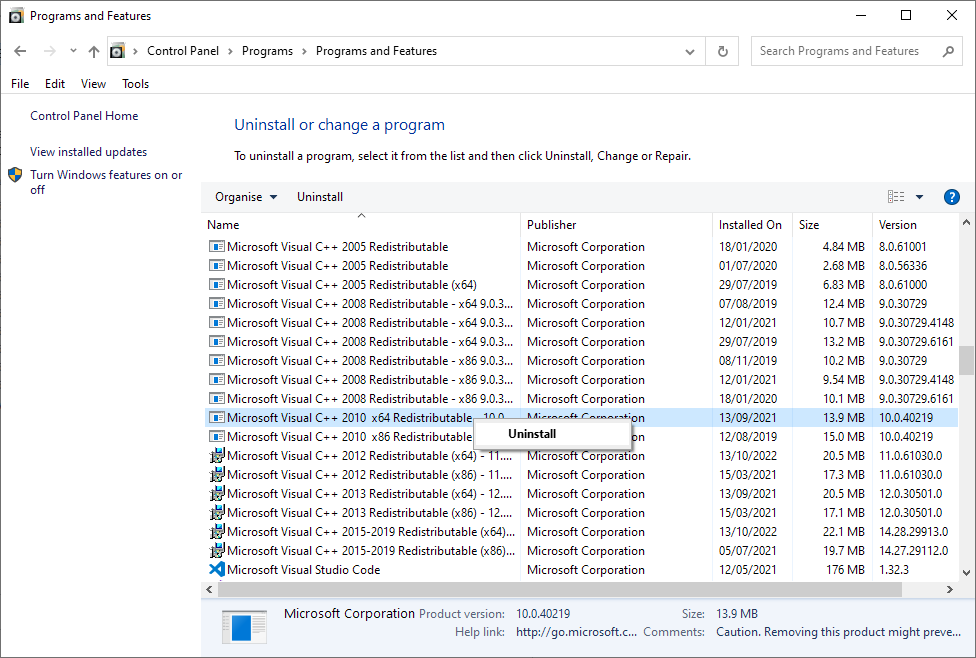Expand the chevron after Programs breadcrumb

click(x=304, y=51)
